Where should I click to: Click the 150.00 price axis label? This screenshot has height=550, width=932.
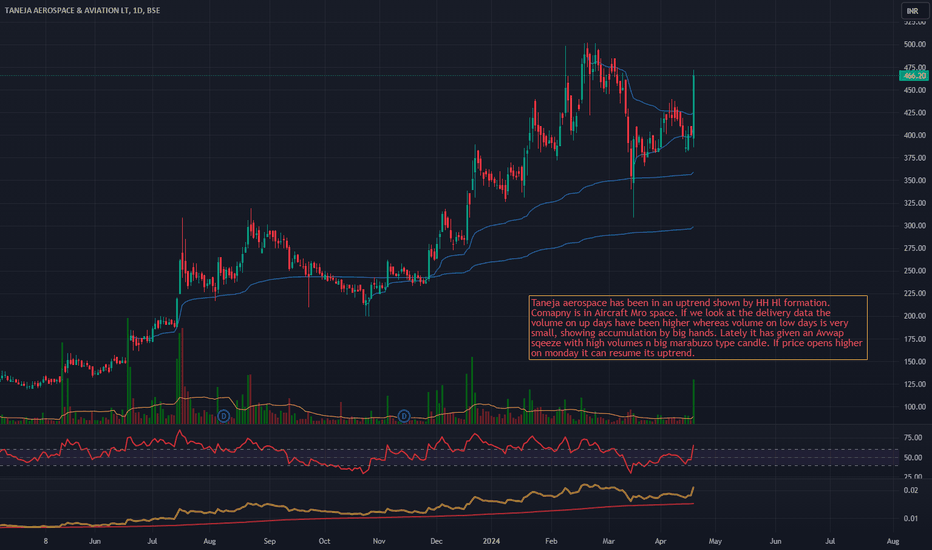tap(915, 362)
